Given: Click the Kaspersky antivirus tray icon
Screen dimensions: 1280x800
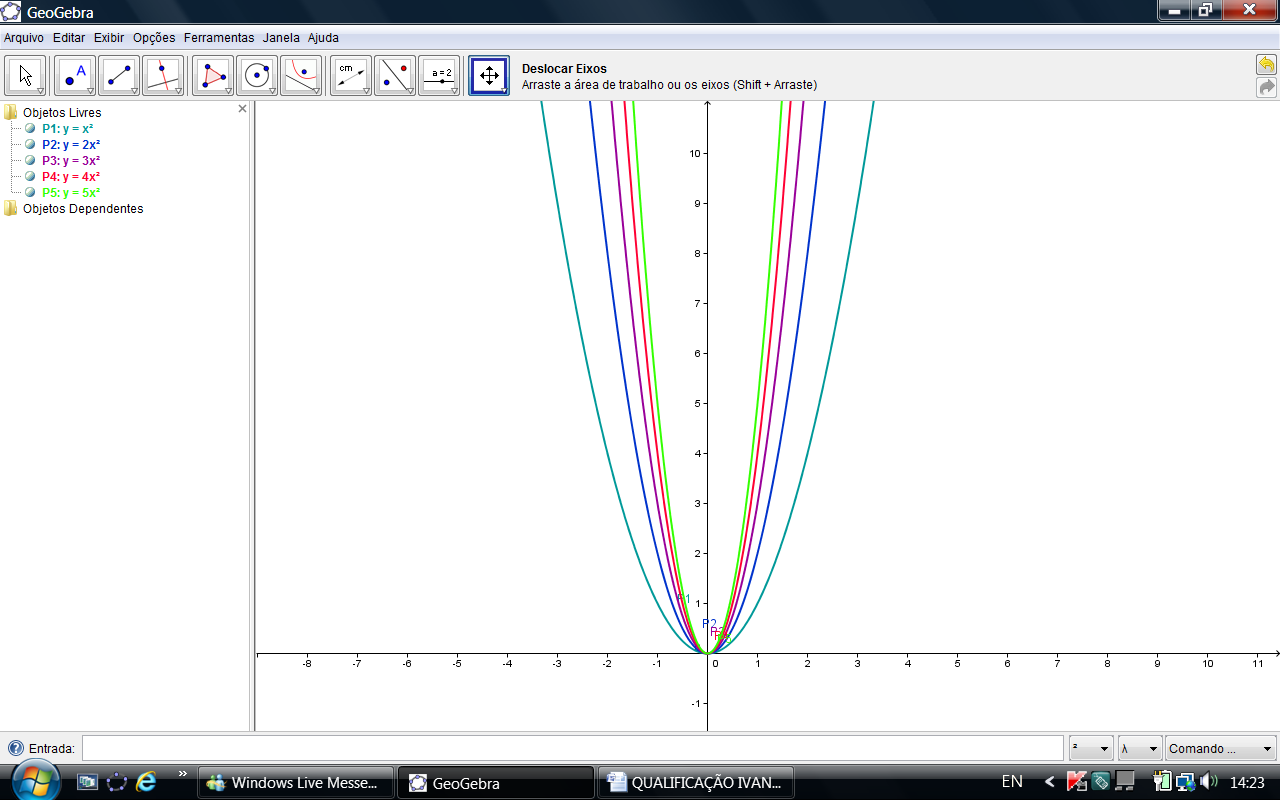Looking at the screenshot, I should click(x=1077, y=781).
